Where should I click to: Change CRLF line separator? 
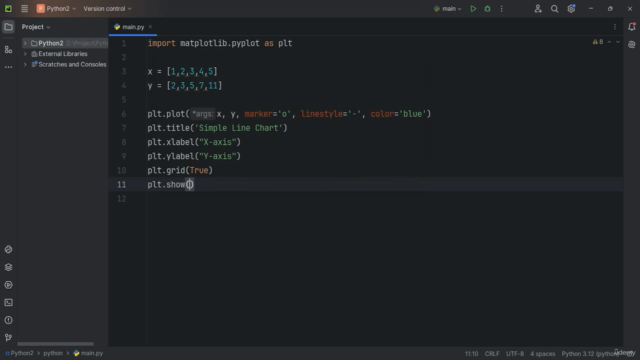click(x=492, y=354)
